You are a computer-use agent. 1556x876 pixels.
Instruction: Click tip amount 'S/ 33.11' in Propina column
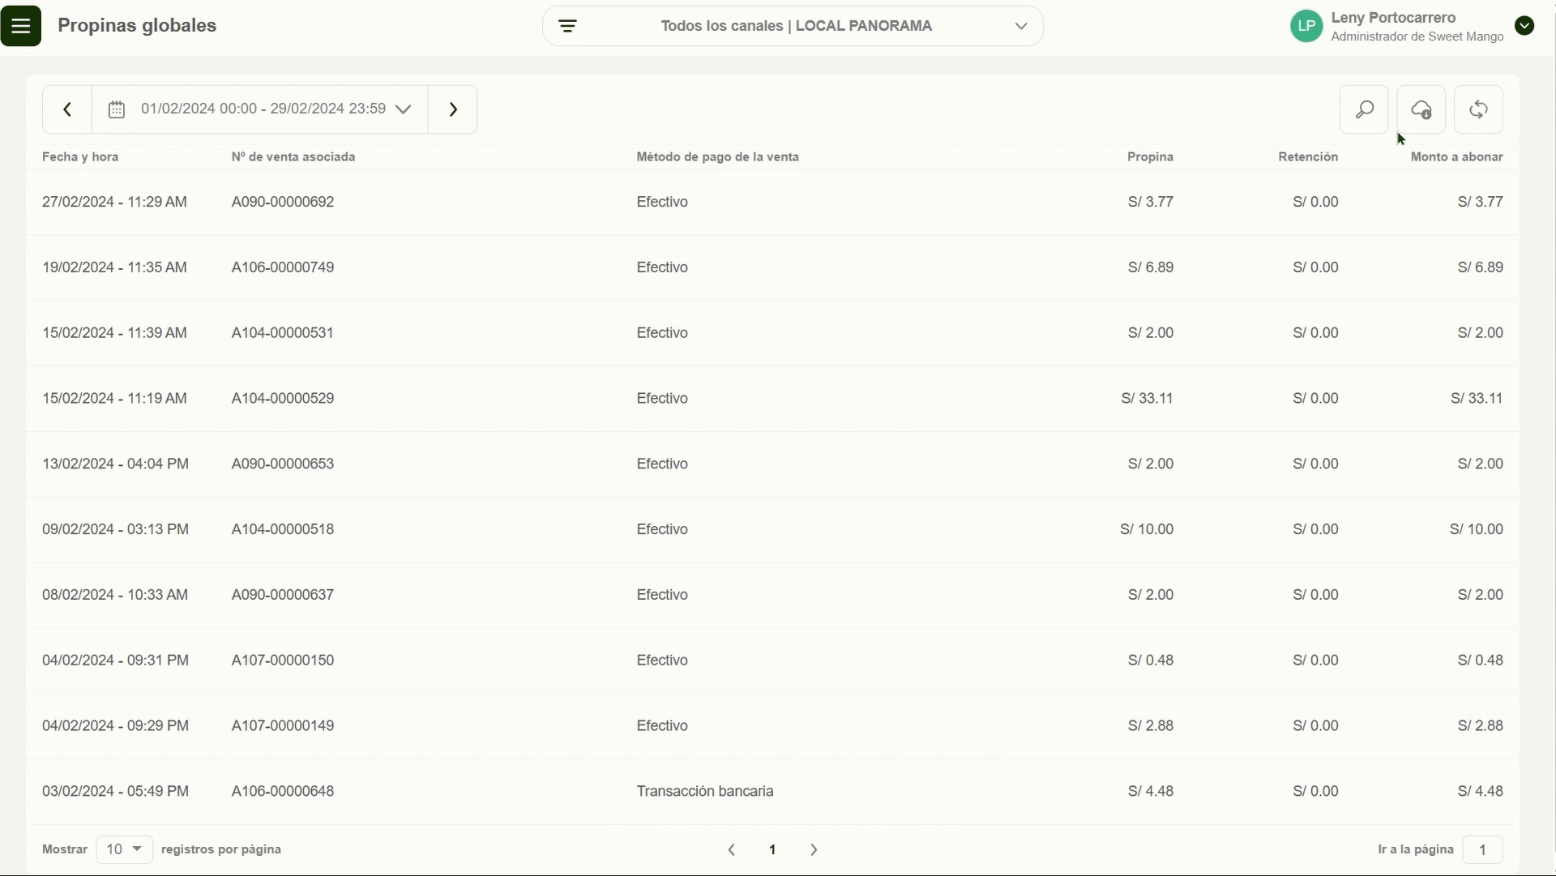click(1147, 398)
